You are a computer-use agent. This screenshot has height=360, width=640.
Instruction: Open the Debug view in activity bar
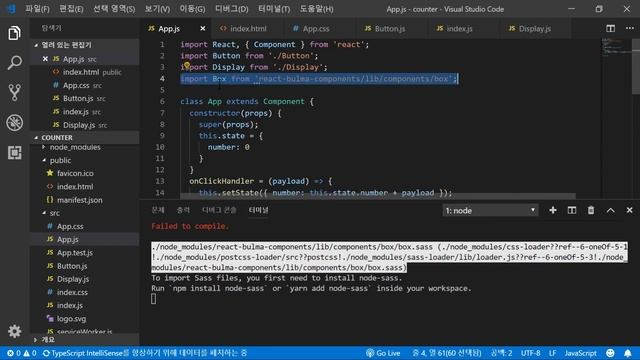pos(14,122)
